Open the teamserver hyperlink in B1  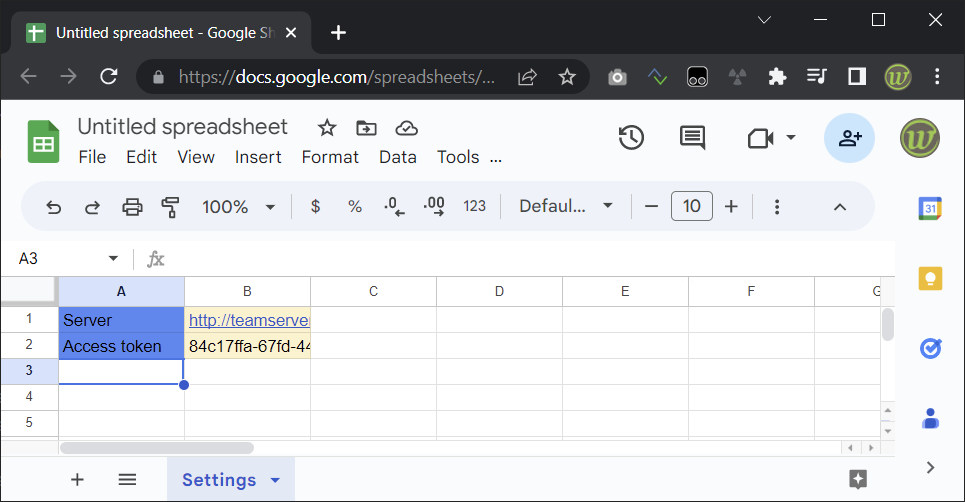[x=249, y=320]
